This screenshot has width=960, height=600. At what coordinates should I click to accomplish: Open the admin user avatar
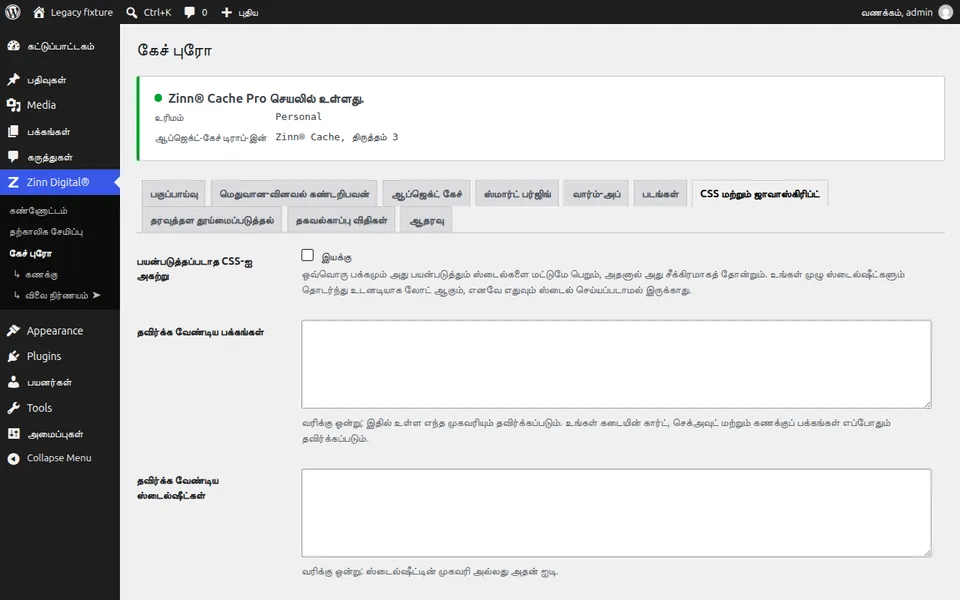(x=946, y=12)
